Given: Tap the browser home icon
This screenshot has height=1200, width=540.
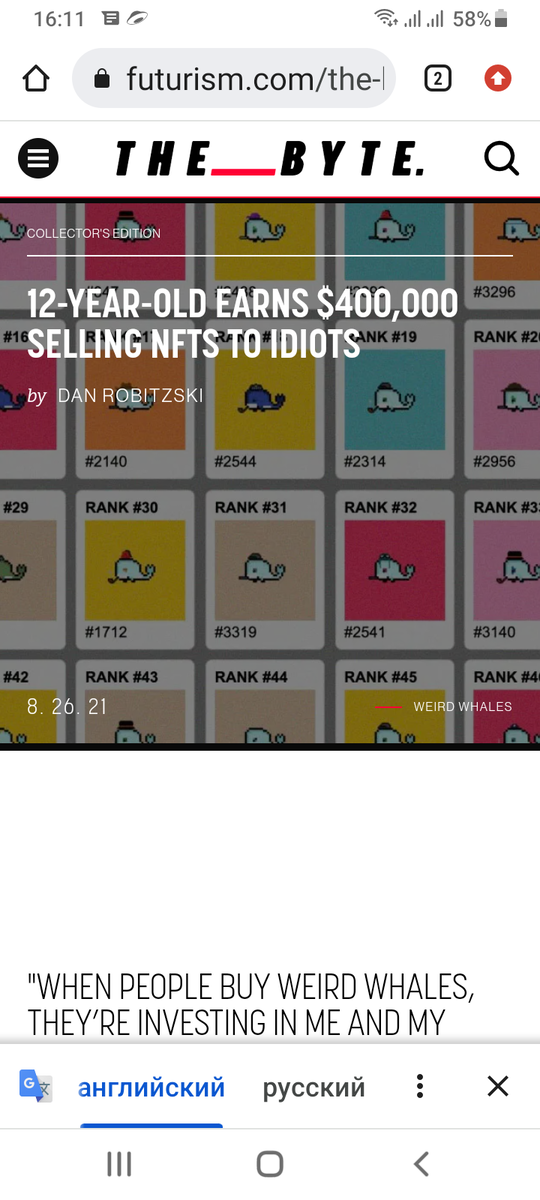Looking at the screenshot, I should pos(36,78).
